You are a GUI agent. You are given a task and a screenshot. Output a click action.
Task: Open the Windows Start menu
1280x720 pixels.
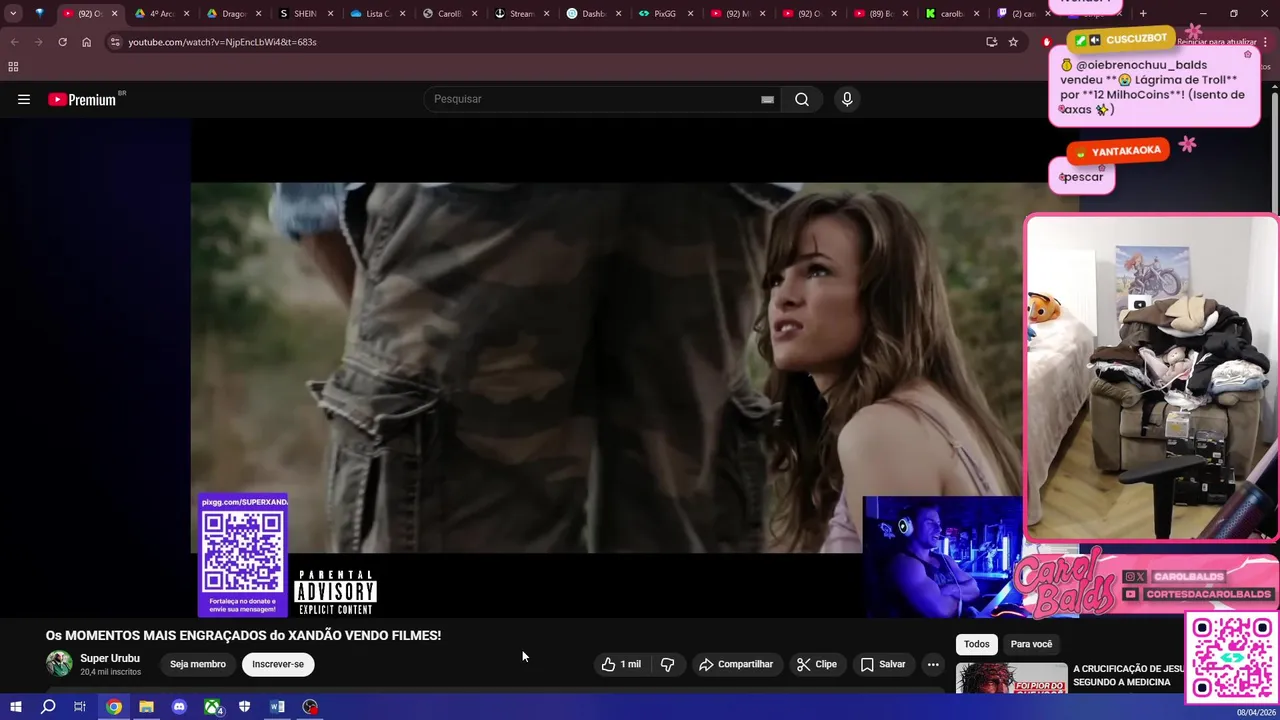click(x=15, y=707)
